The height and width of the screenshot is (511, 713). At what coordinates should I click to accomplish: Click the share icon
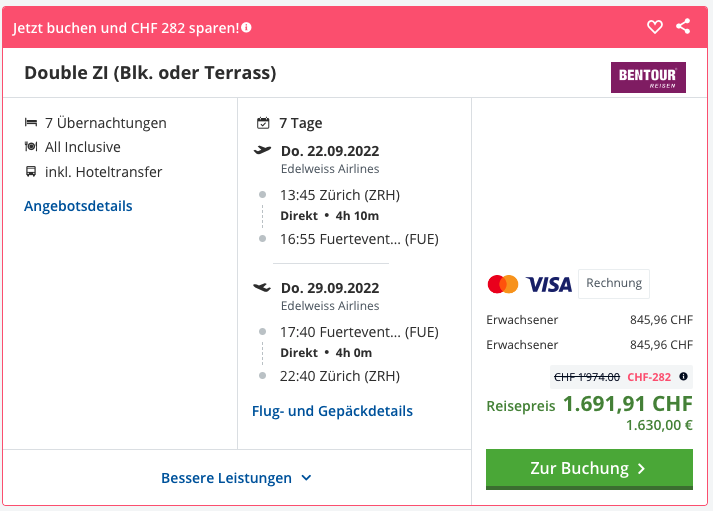point(683,27)
